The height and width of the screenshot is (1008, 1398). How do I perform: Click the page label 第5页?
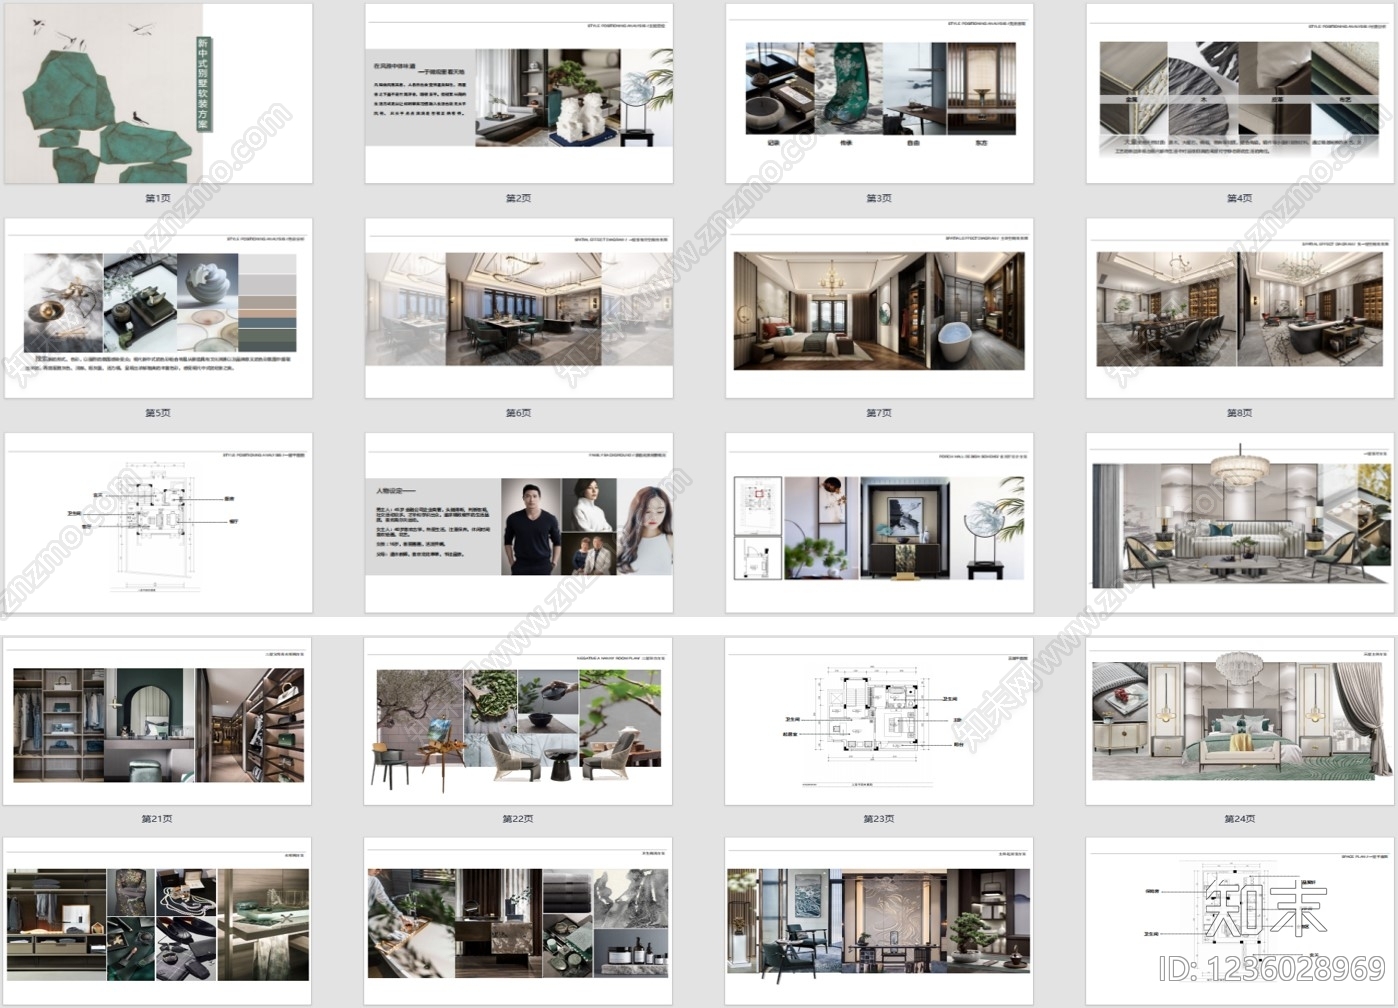point(158,412)
